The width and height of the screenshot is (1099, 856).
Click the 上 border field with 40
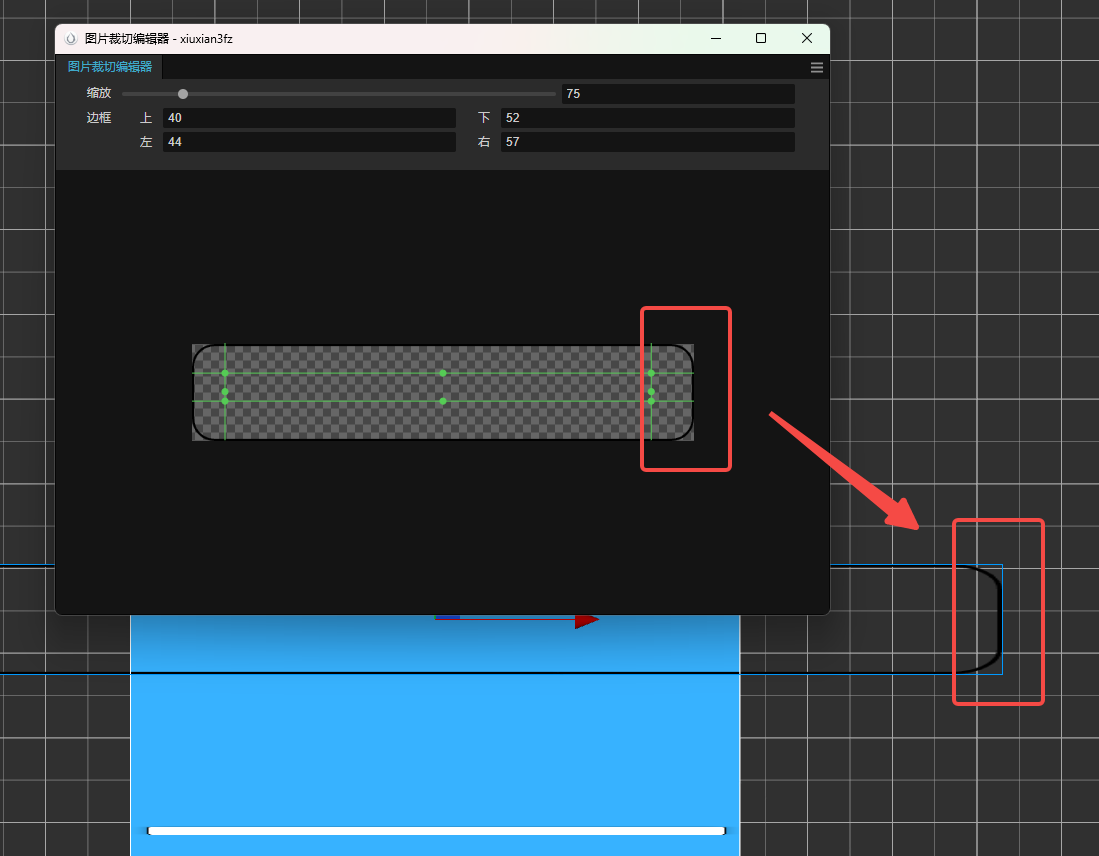coord(309,118)
